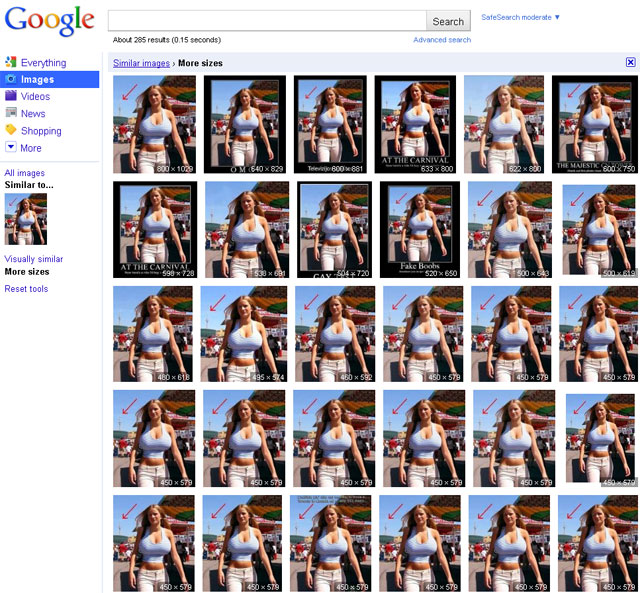Select the All images filter
This screenshot has height=593, width=640.
pyautogui.click(x=24, y=173)
